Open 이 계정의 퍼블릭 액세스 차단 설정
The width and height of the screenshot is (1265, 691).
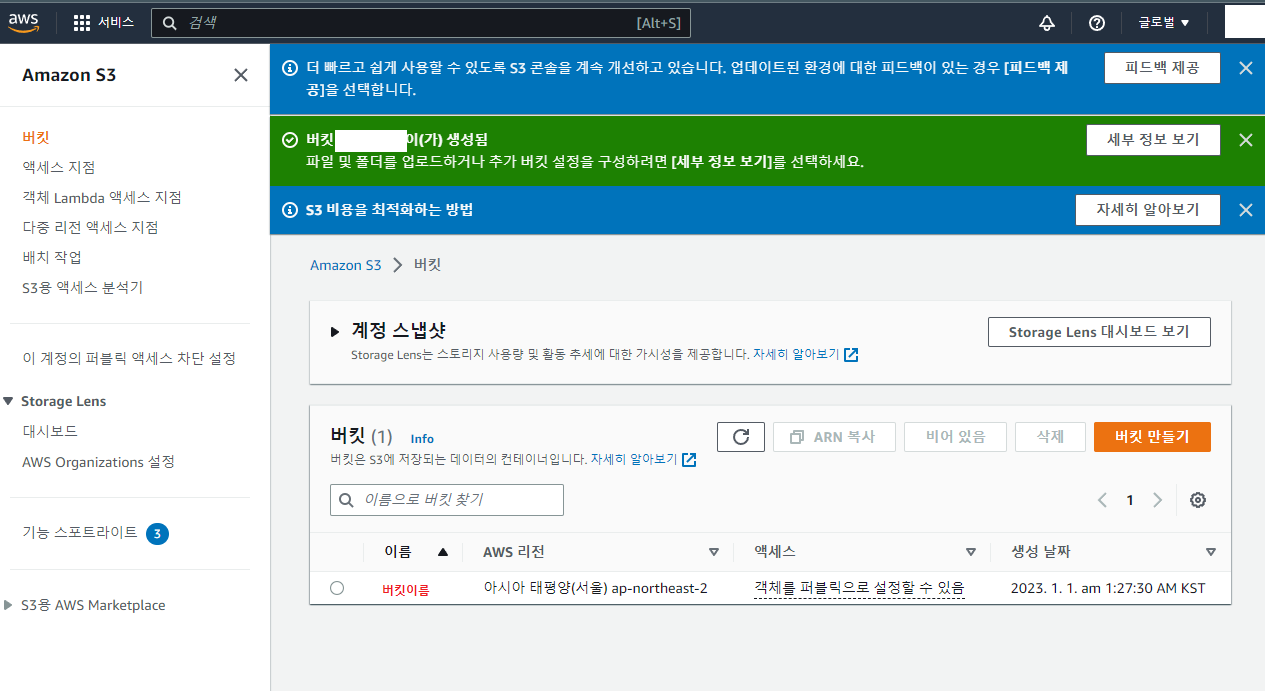pyautogui.click(x=129, y=358)
